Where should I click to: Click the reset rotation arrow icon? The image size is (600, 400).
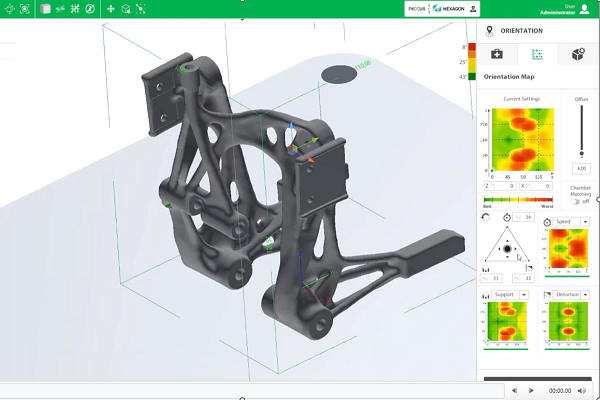coord(486,217)
